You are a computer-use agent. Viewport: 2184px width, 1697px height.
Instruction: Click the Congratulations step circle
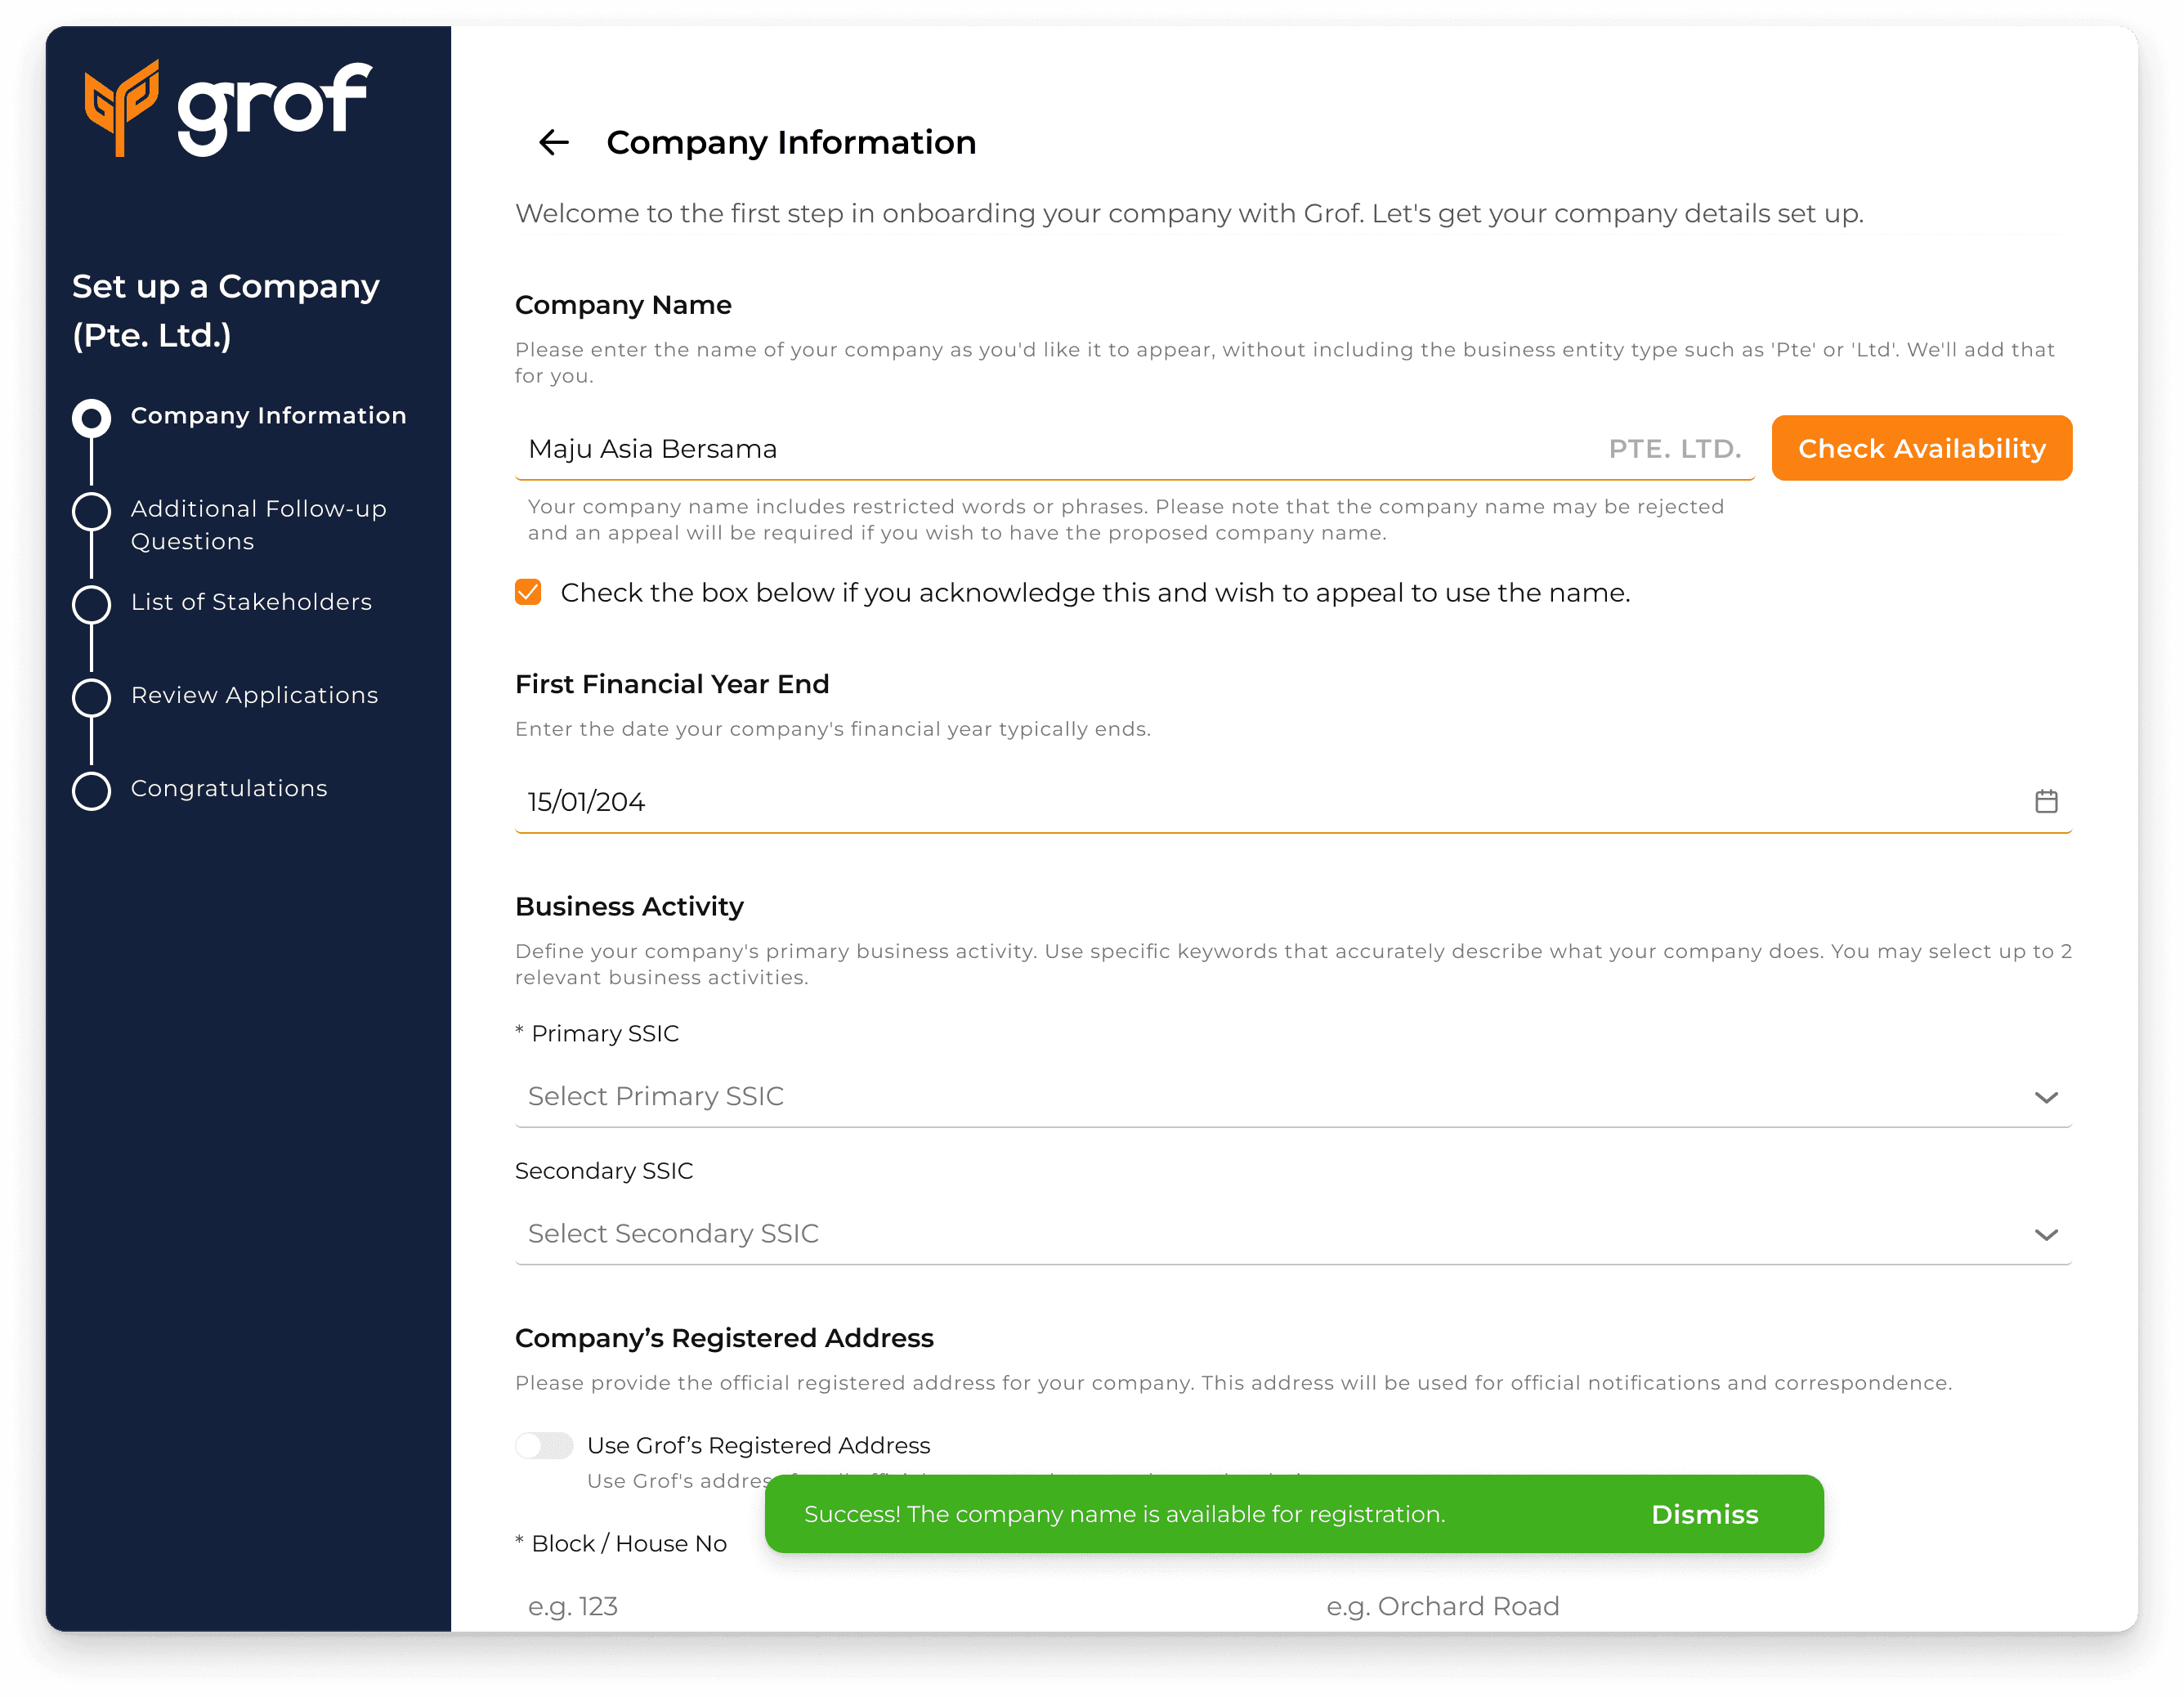click(91, 790)
